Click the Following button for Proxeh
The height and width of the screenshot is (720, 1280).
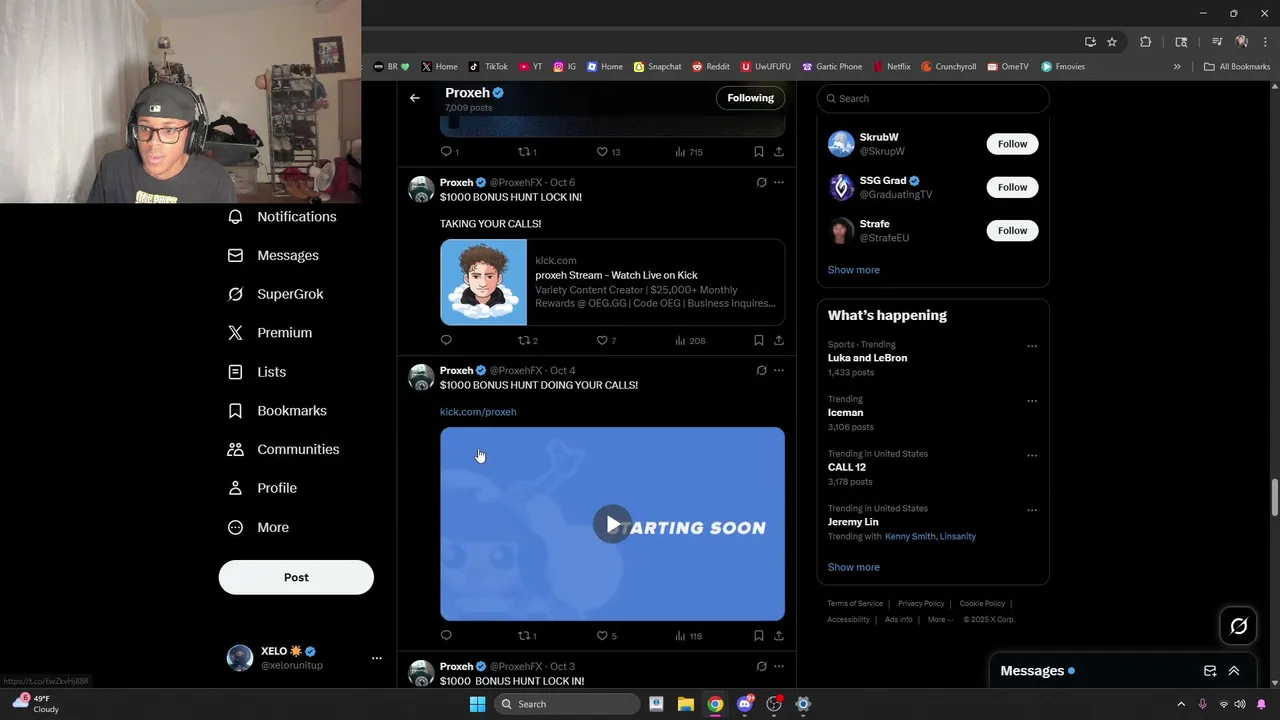(x=750, y=98)
